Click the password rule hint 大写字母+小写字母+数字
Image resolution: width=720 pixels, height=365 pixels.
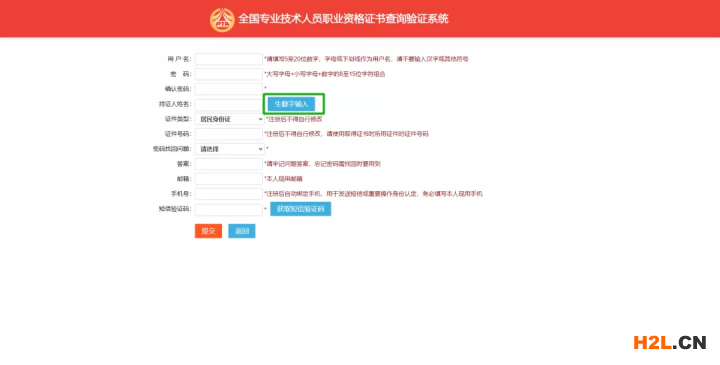(x=325, y=74)
